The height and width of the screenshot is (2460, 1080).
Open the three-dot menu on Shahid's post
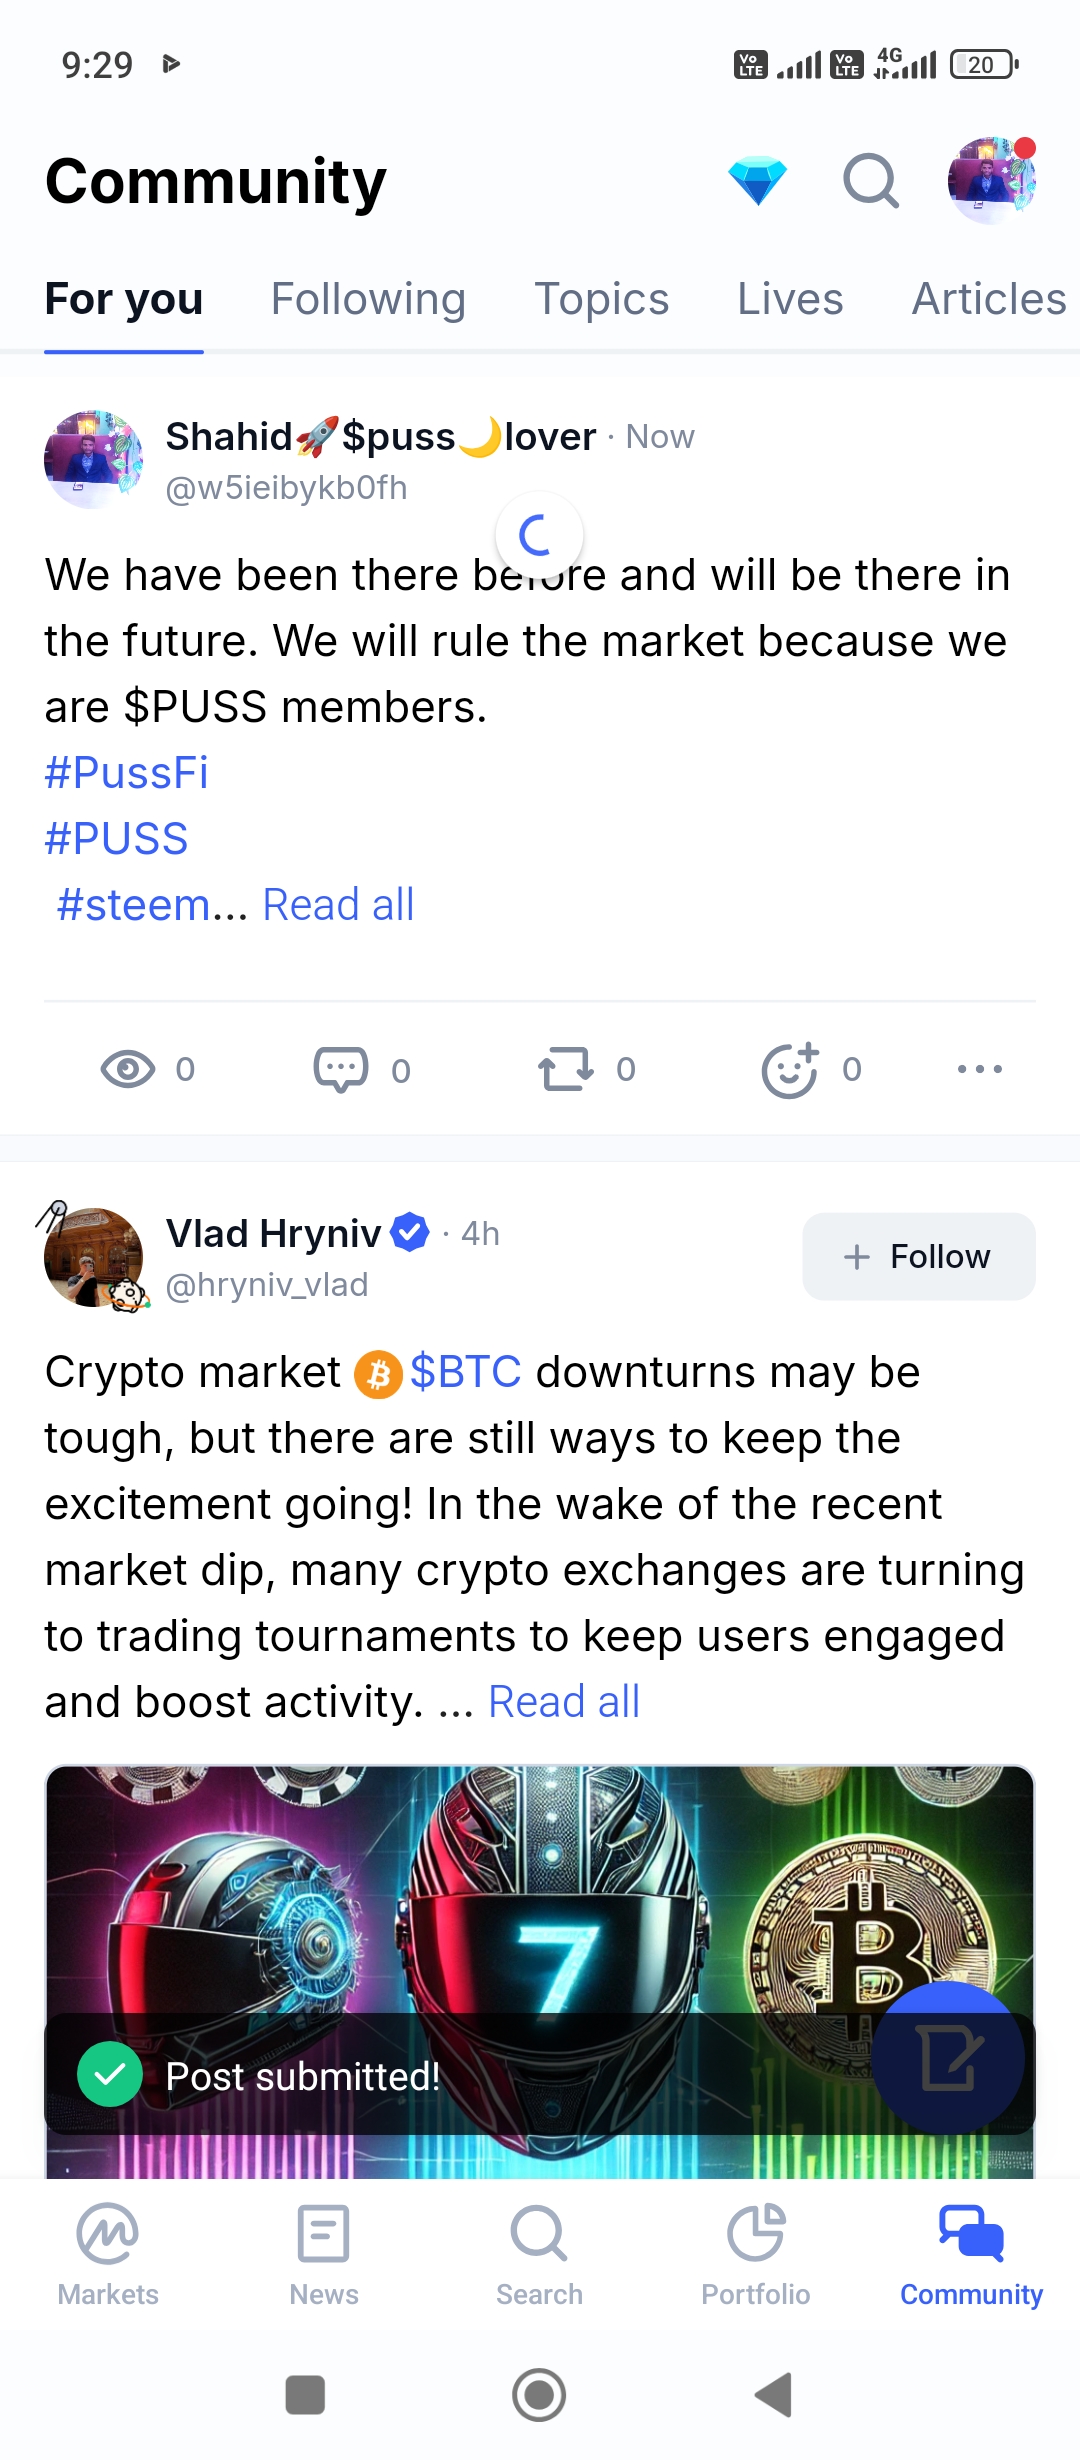tap(979, 1069)
